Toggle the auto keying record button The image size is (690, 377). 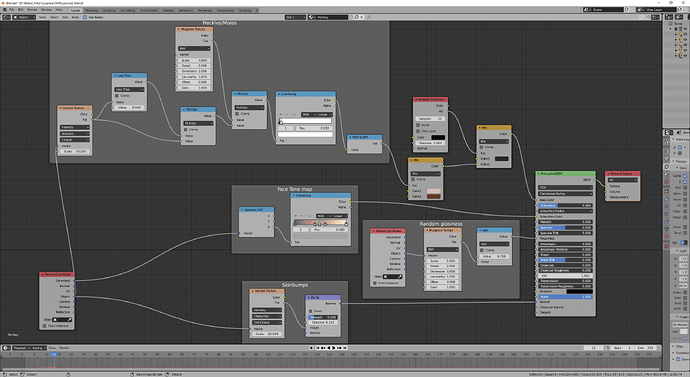click(311, 348)
